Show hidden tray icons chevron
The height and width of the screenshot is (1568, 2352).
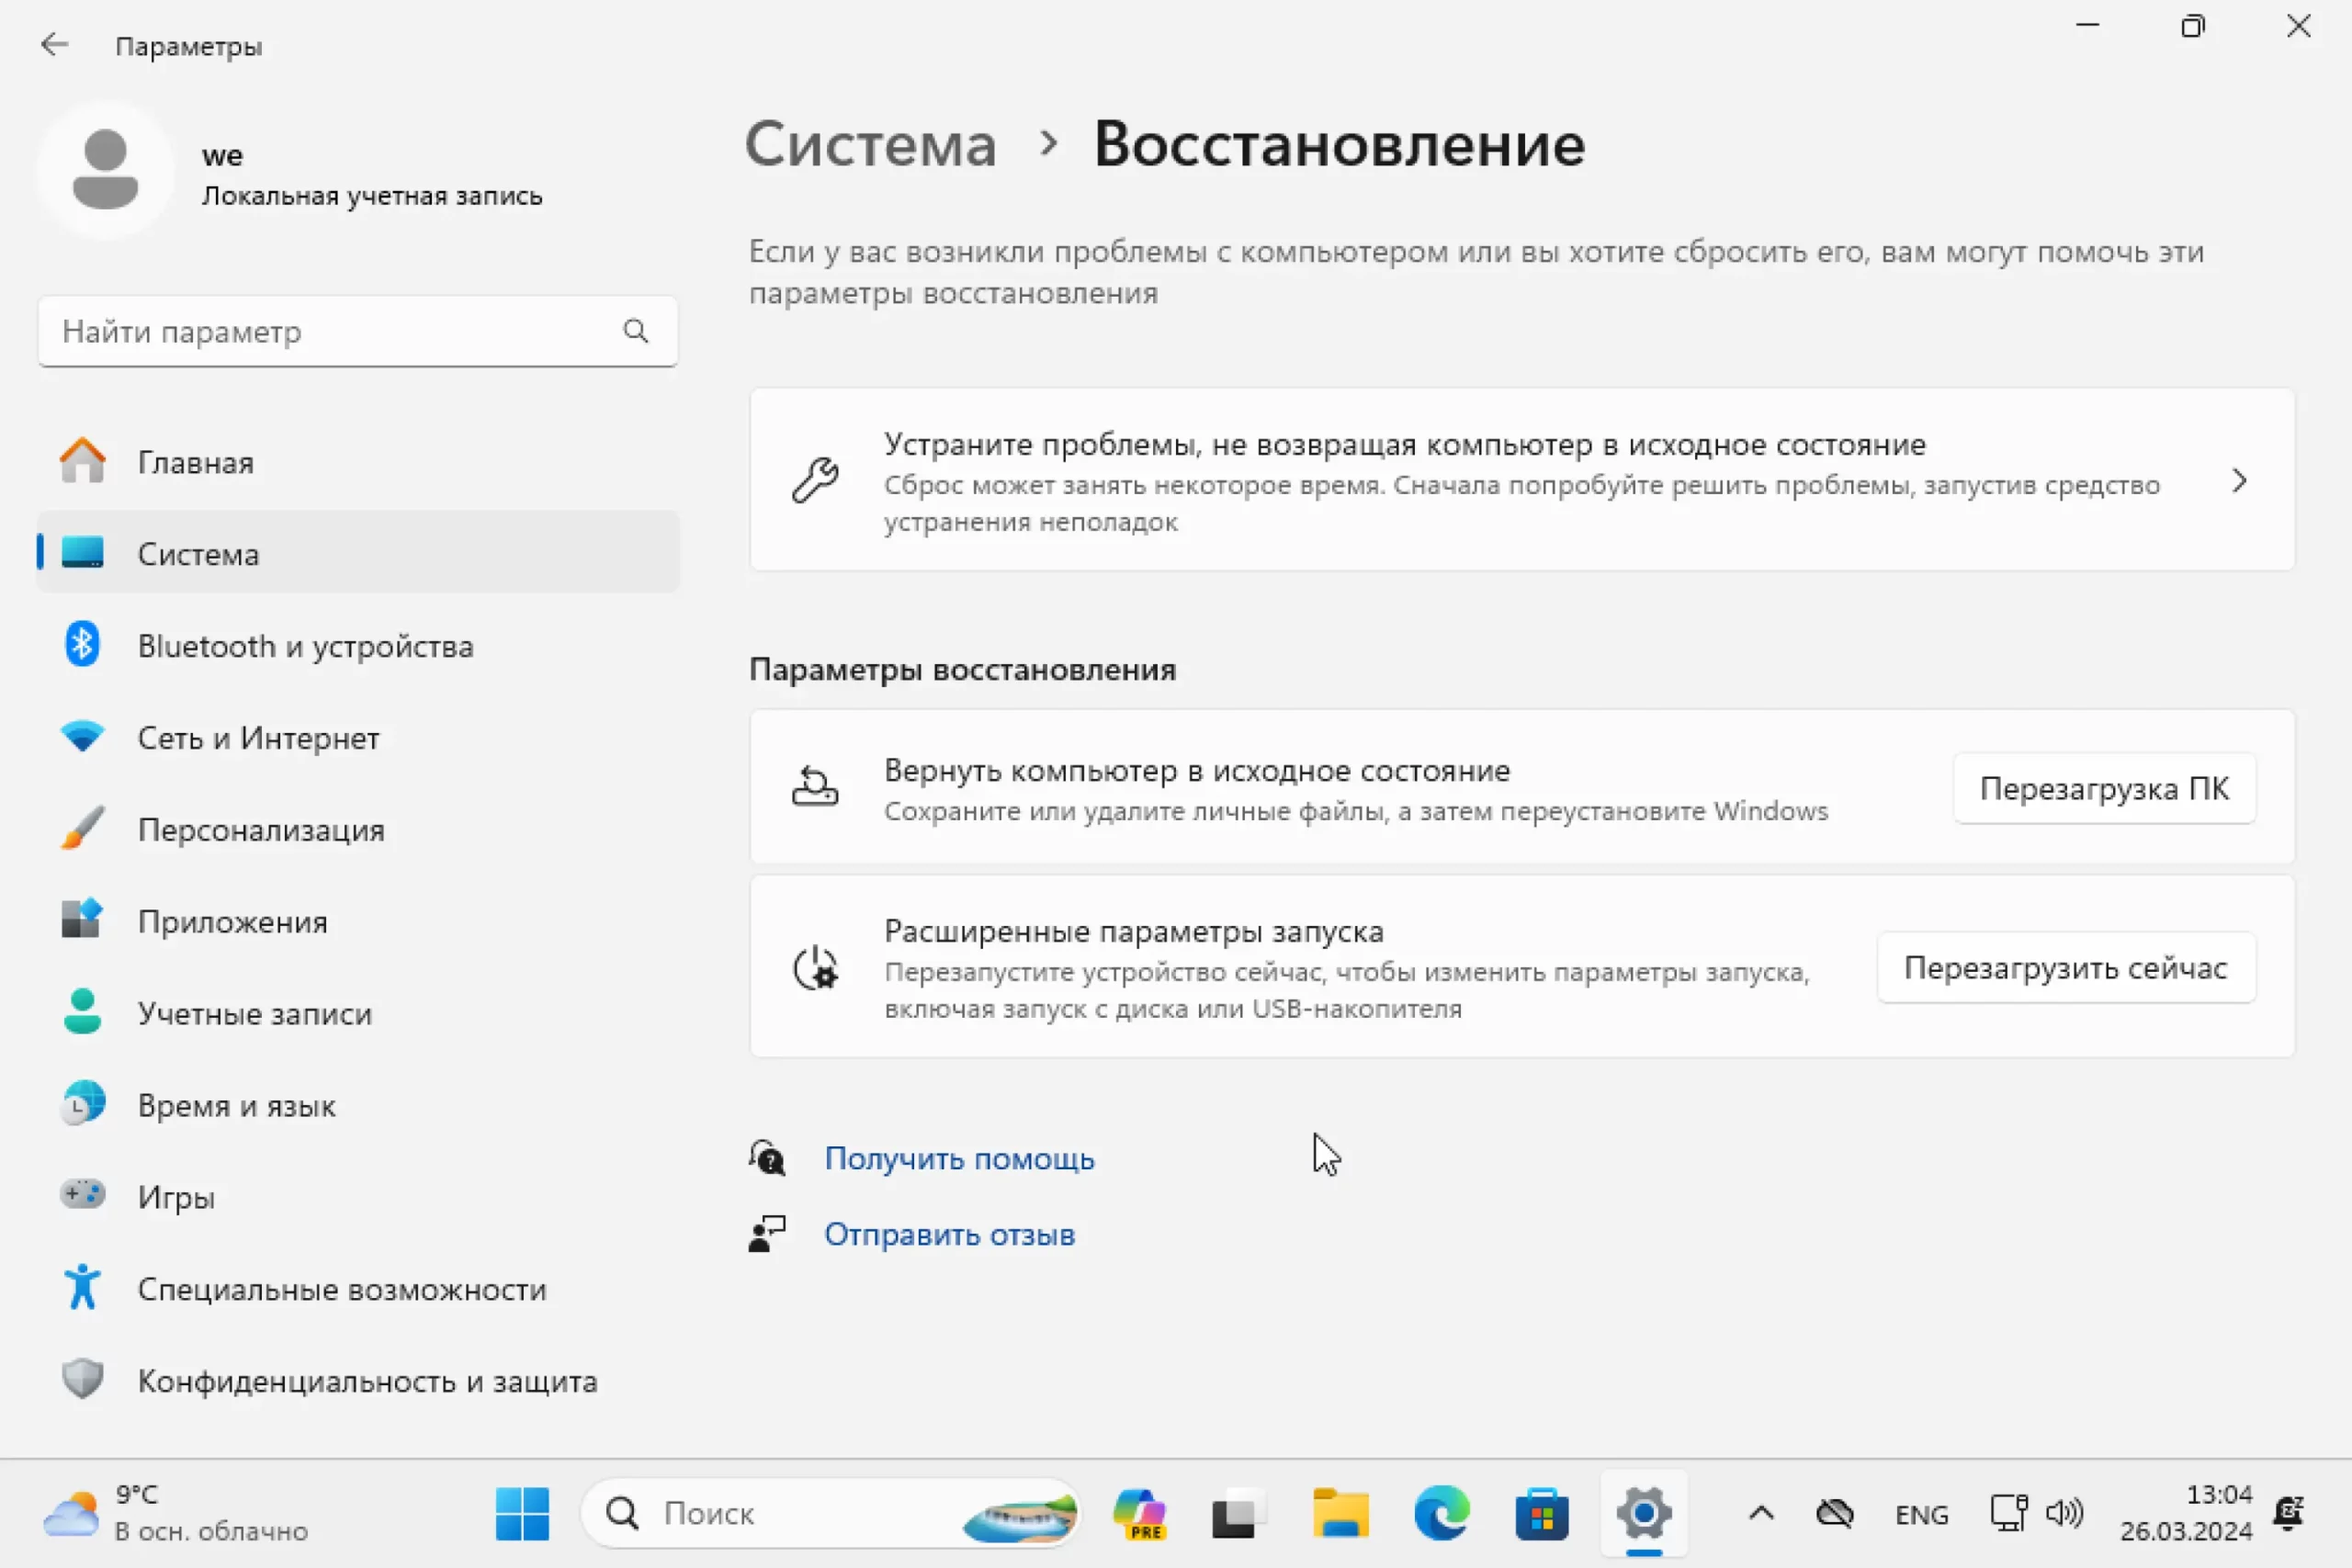(x=1761, y=1514)
